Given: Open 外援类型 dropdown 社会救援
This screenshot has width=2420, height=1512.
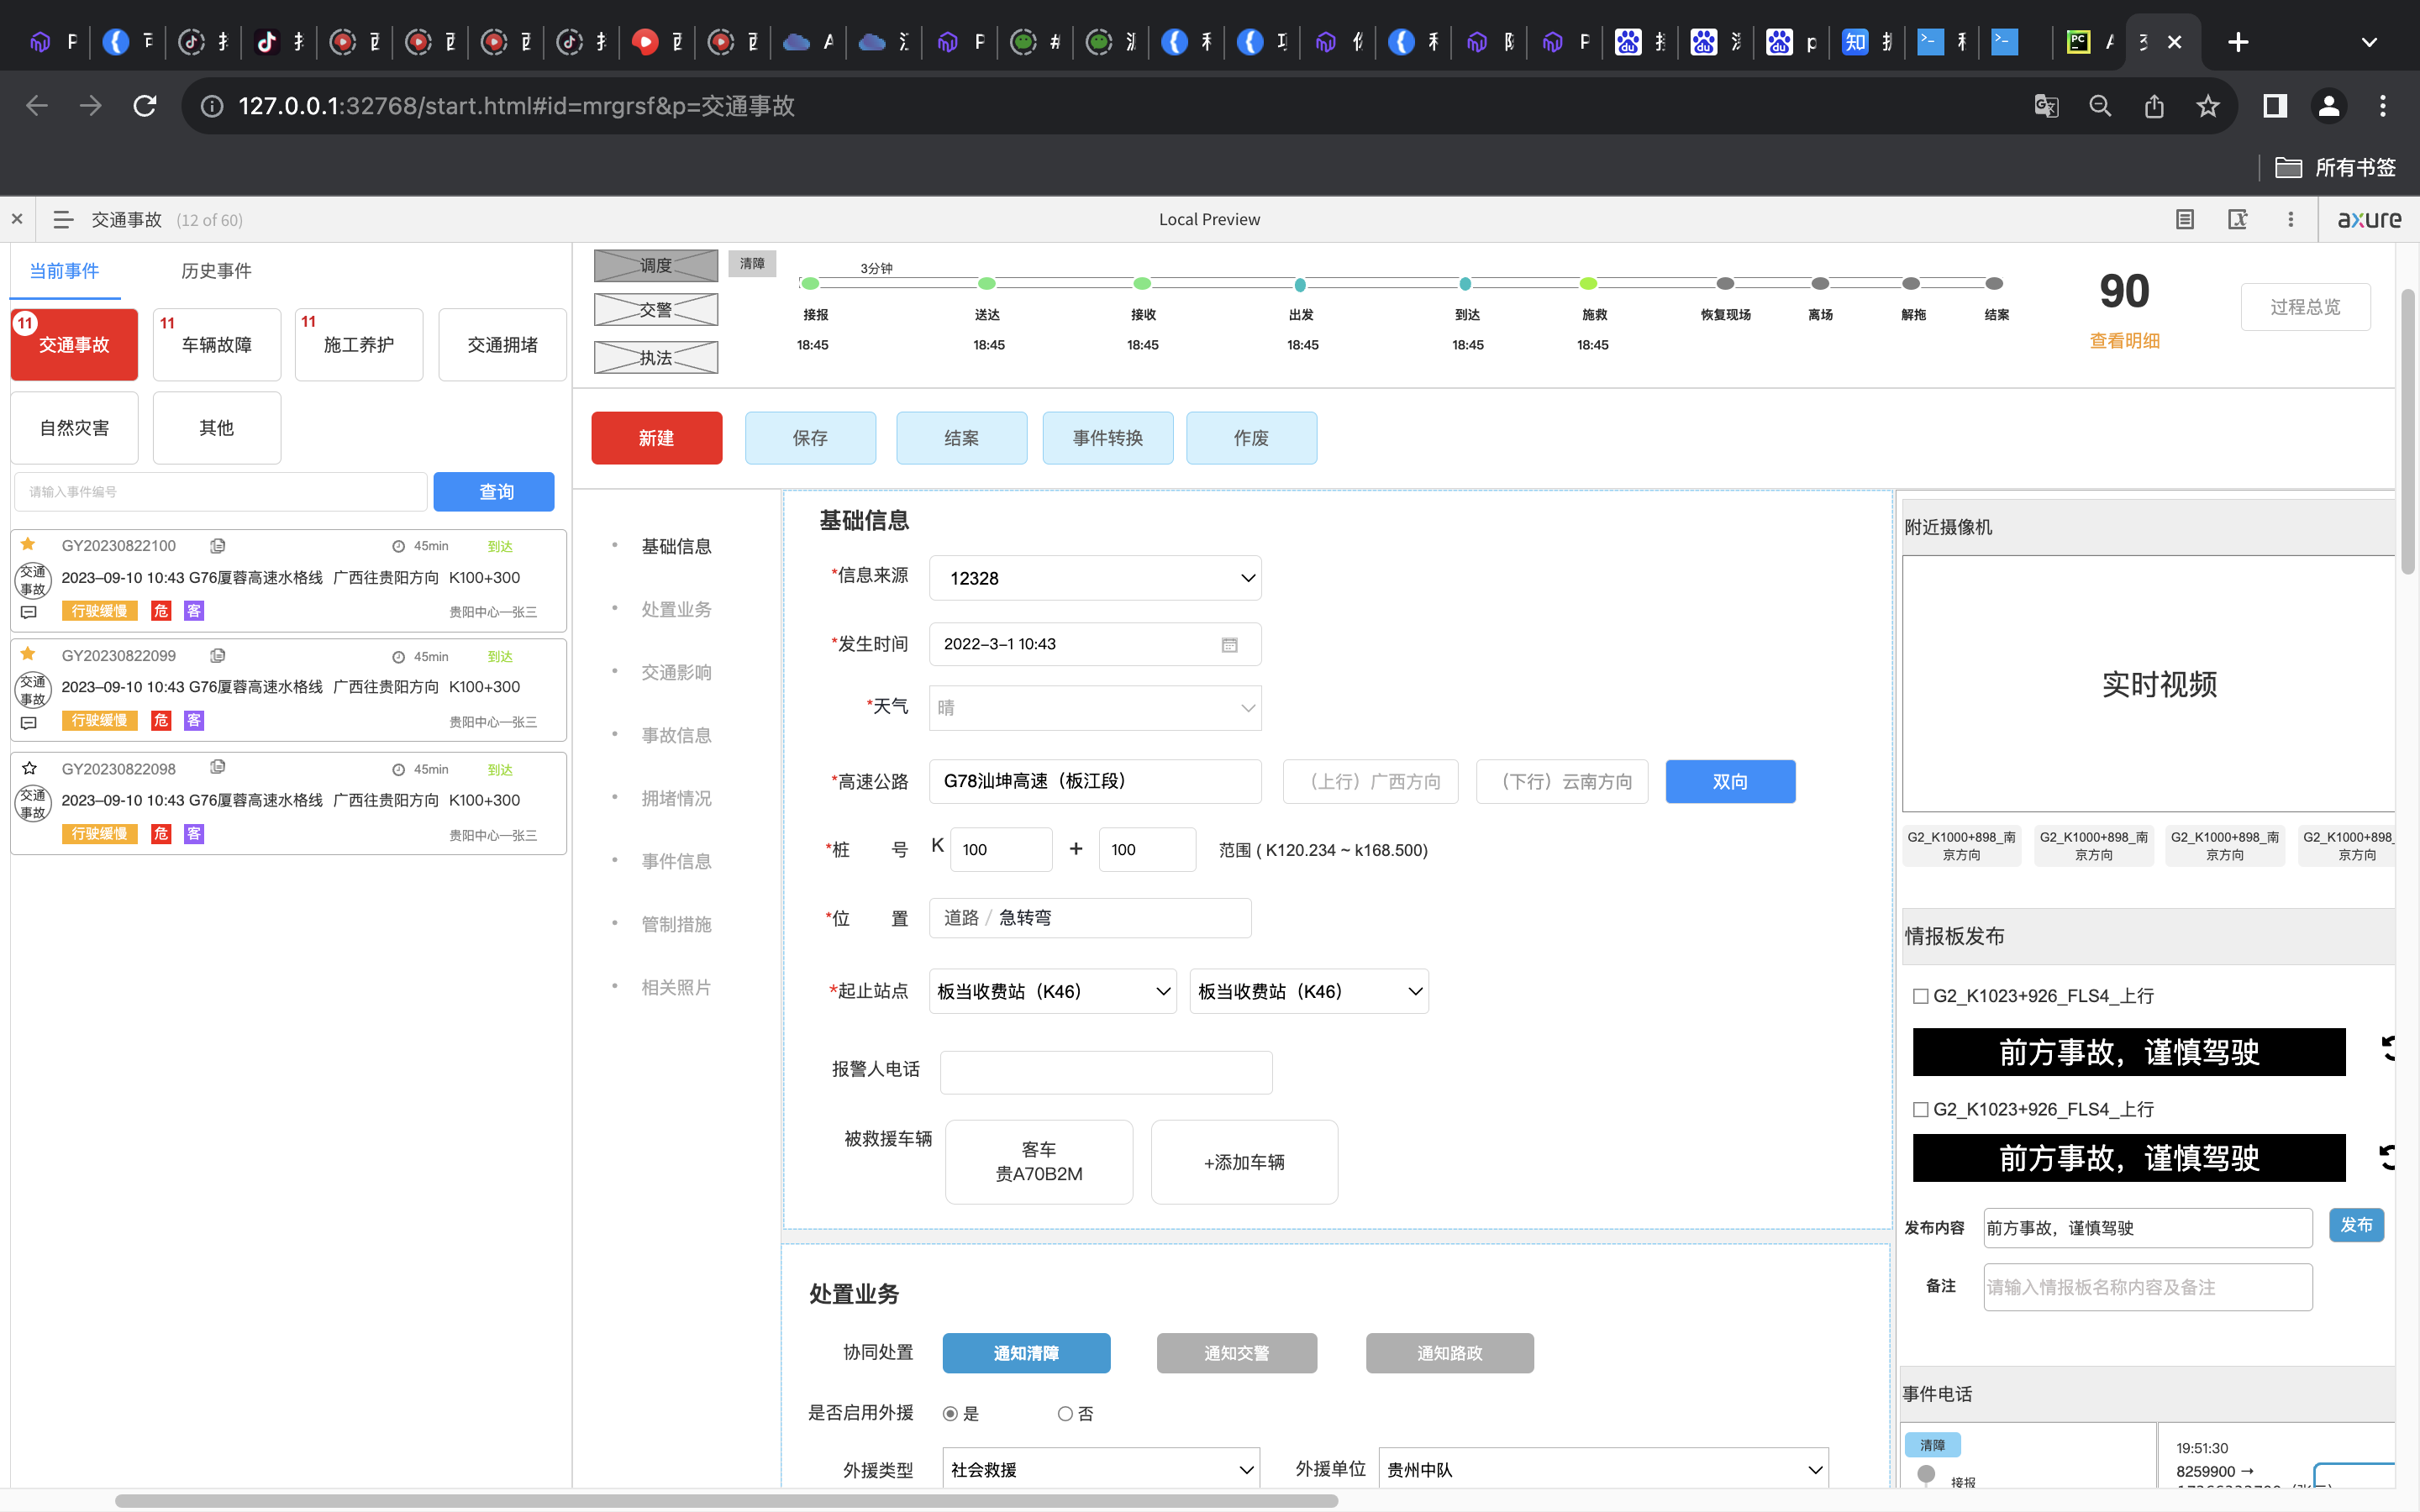Looking at the screenshot, I should coord(1101,1469).
